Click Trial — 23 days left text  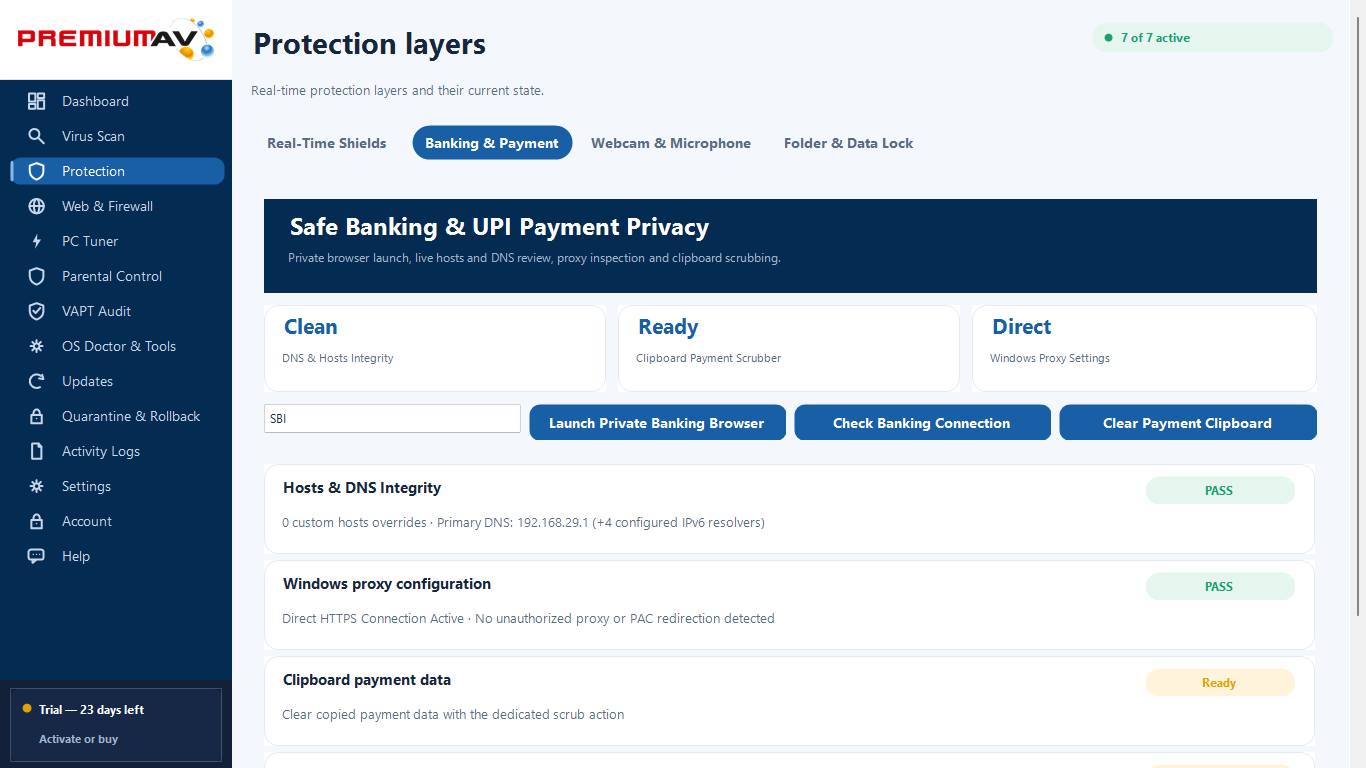[91, 710]
